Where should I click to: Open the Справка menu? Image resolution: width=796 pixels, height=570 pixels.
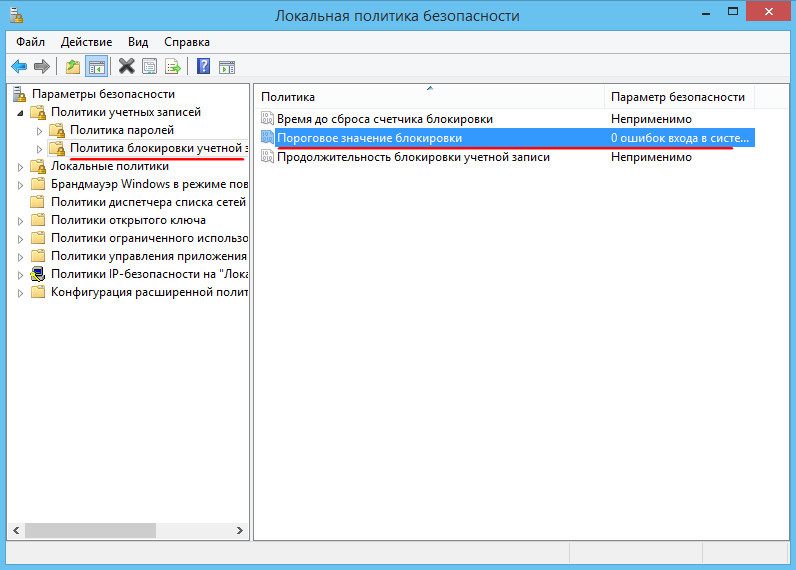pos(187,42)
